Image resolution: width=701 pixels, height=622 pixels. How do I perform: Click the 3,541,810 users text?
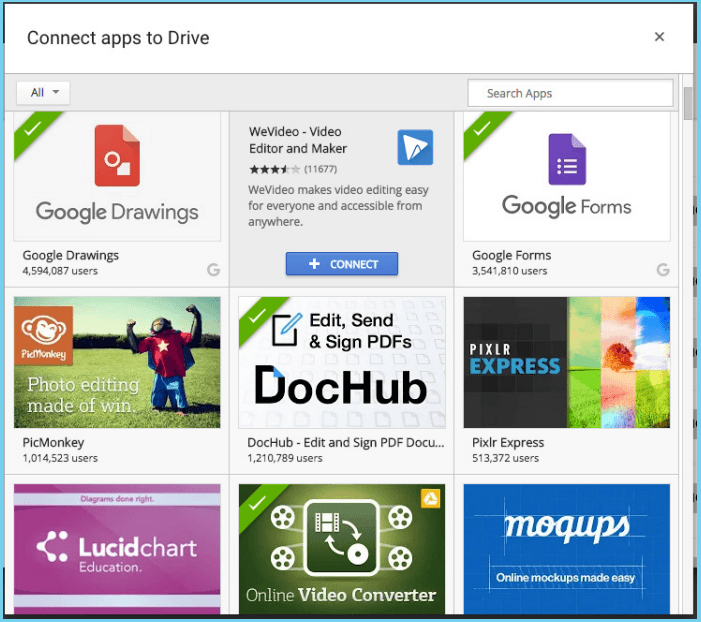510,271
